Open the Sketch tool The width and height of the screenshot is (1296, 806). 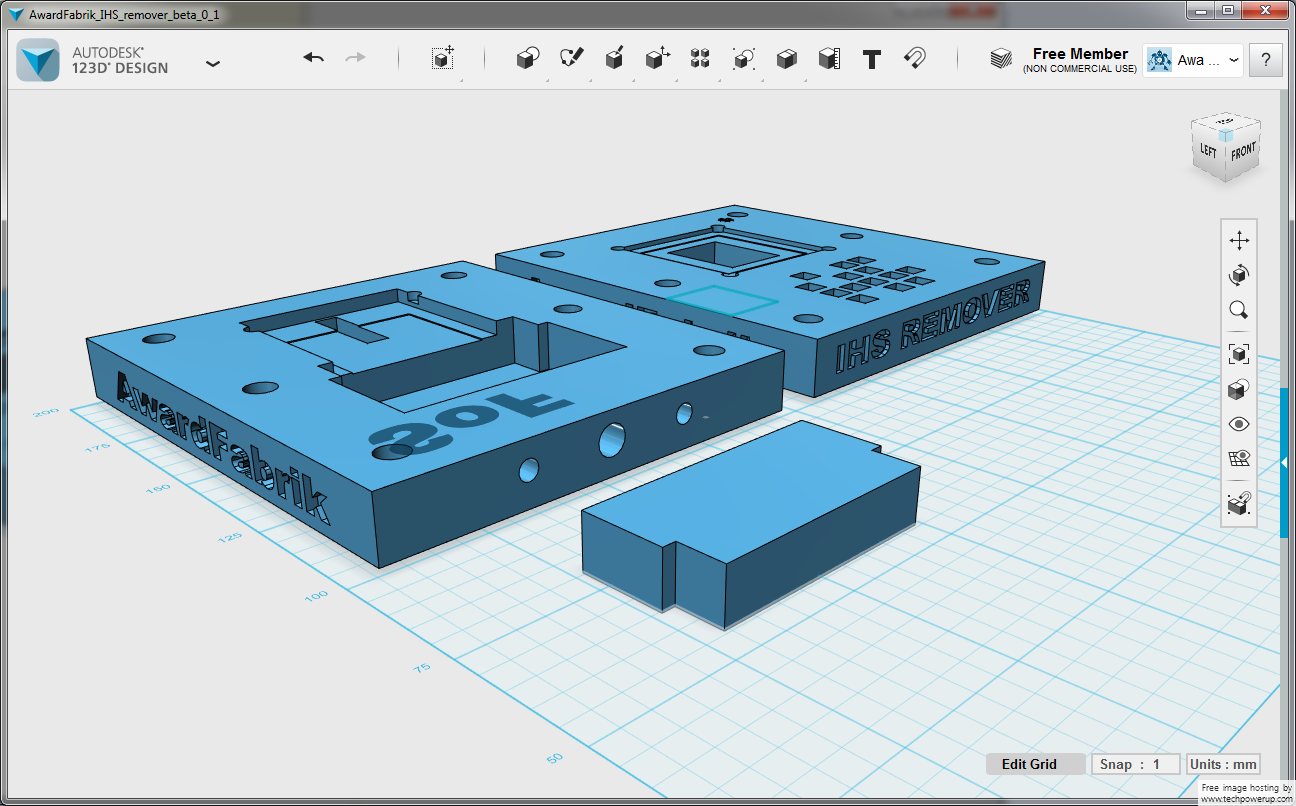[571, 59]
